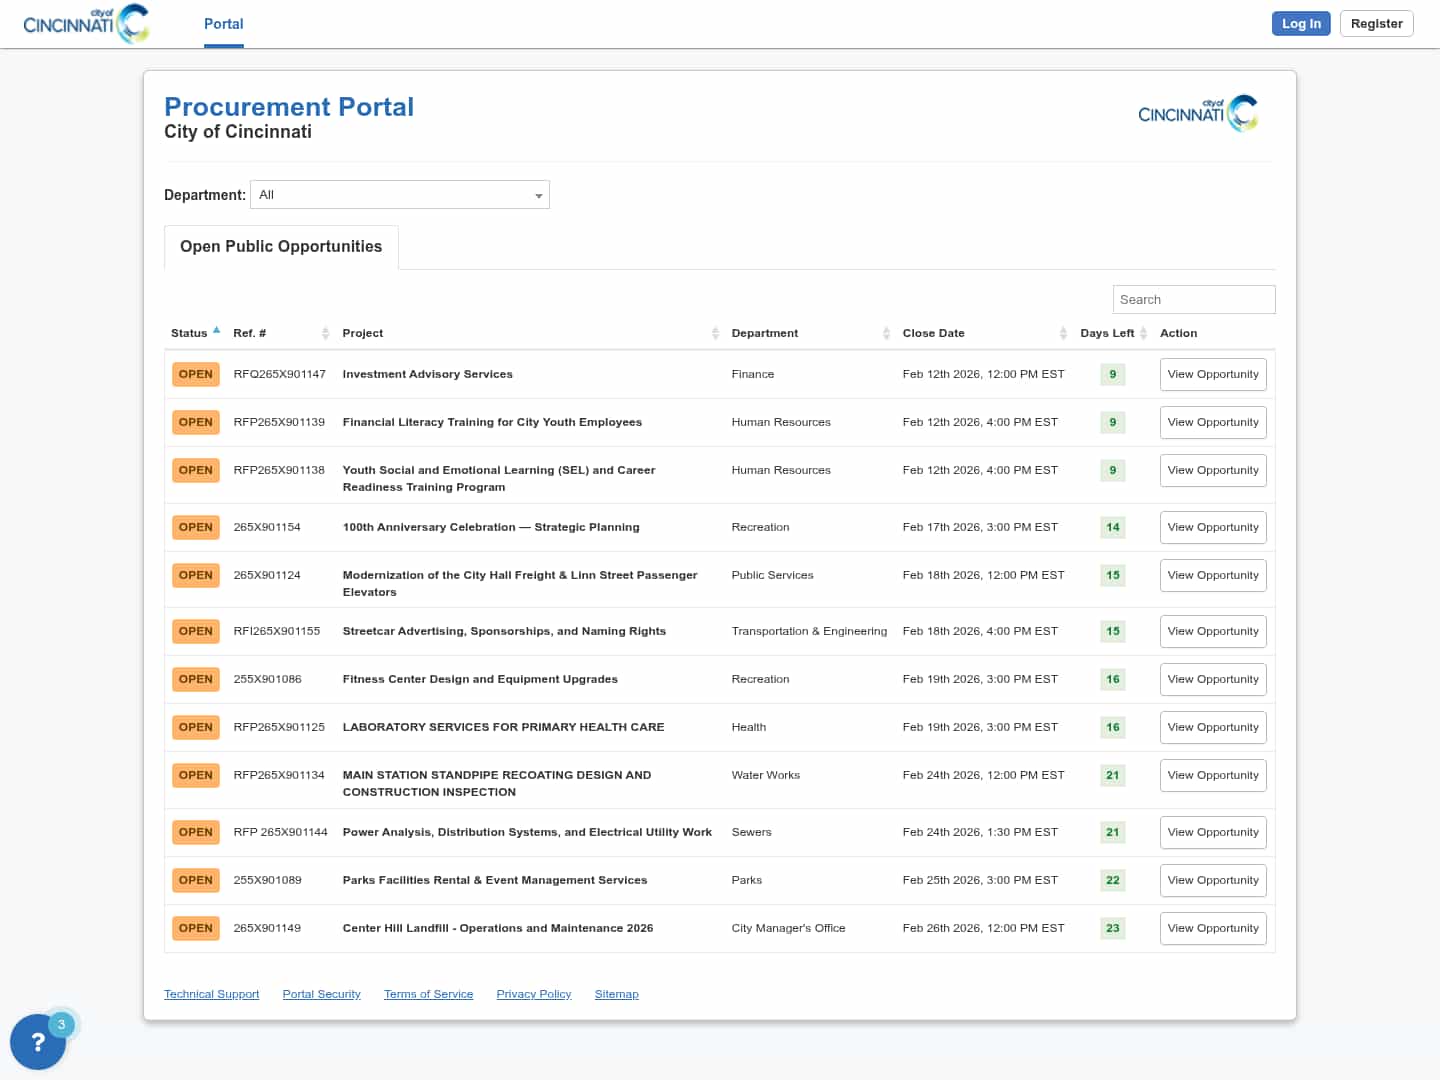This screenshot has height=1080, width=1440.
Task: Open the Department filter dropdown
Action: pyautogui.click(x=399, y=195)
